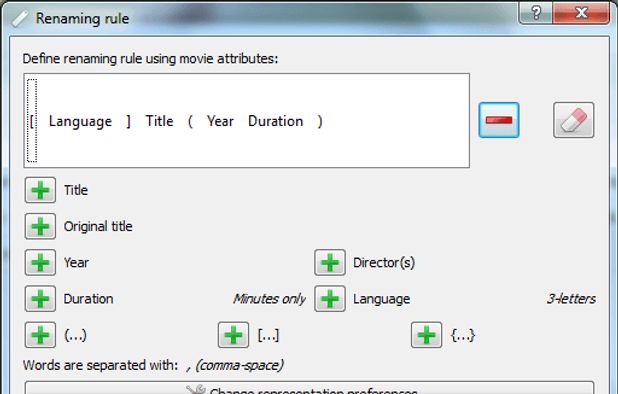This screenshot has width=618, height=394.
Task: Add Duration attribute to renaming rule
Action: point(40,299)
